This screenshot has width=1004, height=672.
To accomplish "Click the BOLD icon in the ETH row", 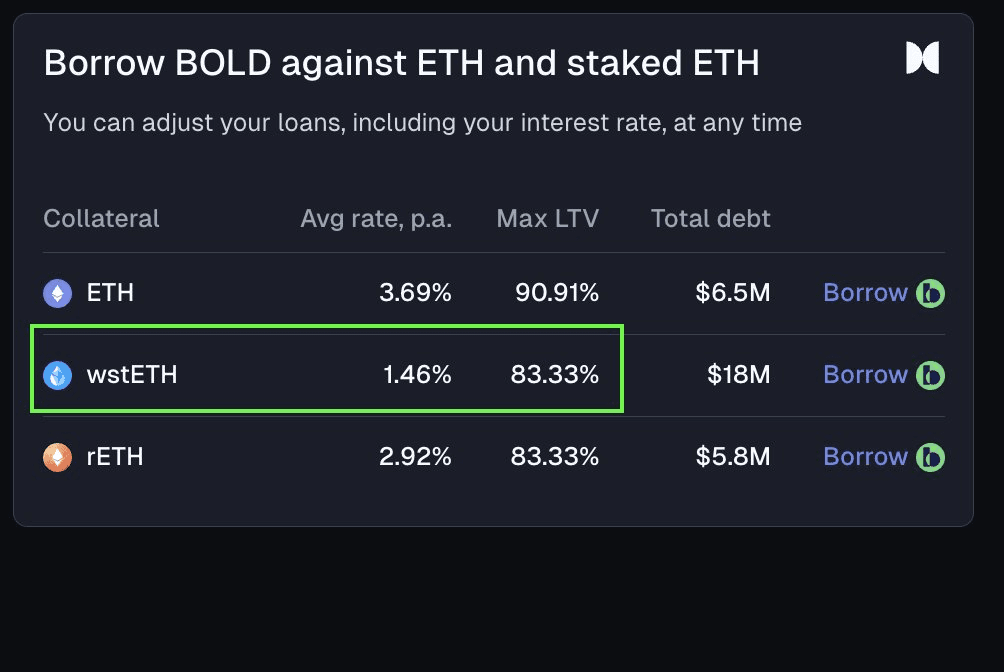I will (x=930, y=293).
